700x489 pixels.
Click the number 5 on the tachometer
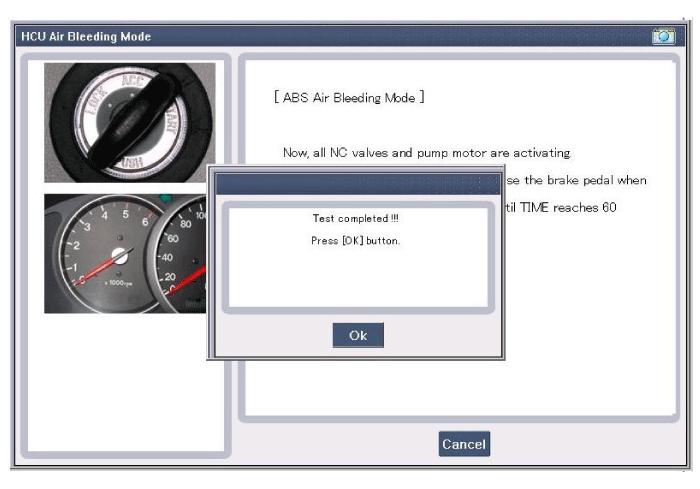124,213
